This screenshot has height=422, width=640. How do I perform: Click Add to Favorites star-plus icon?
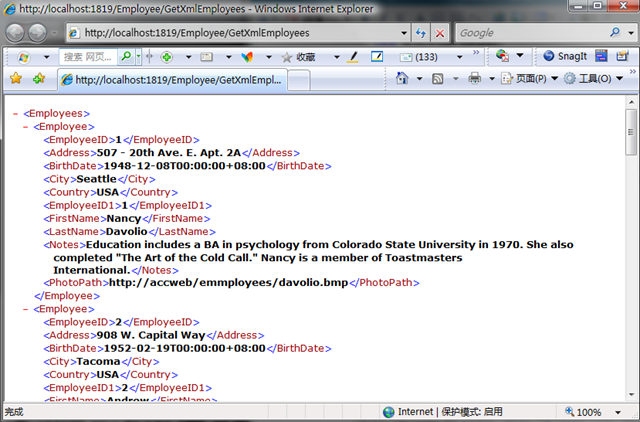coord(39,78)
